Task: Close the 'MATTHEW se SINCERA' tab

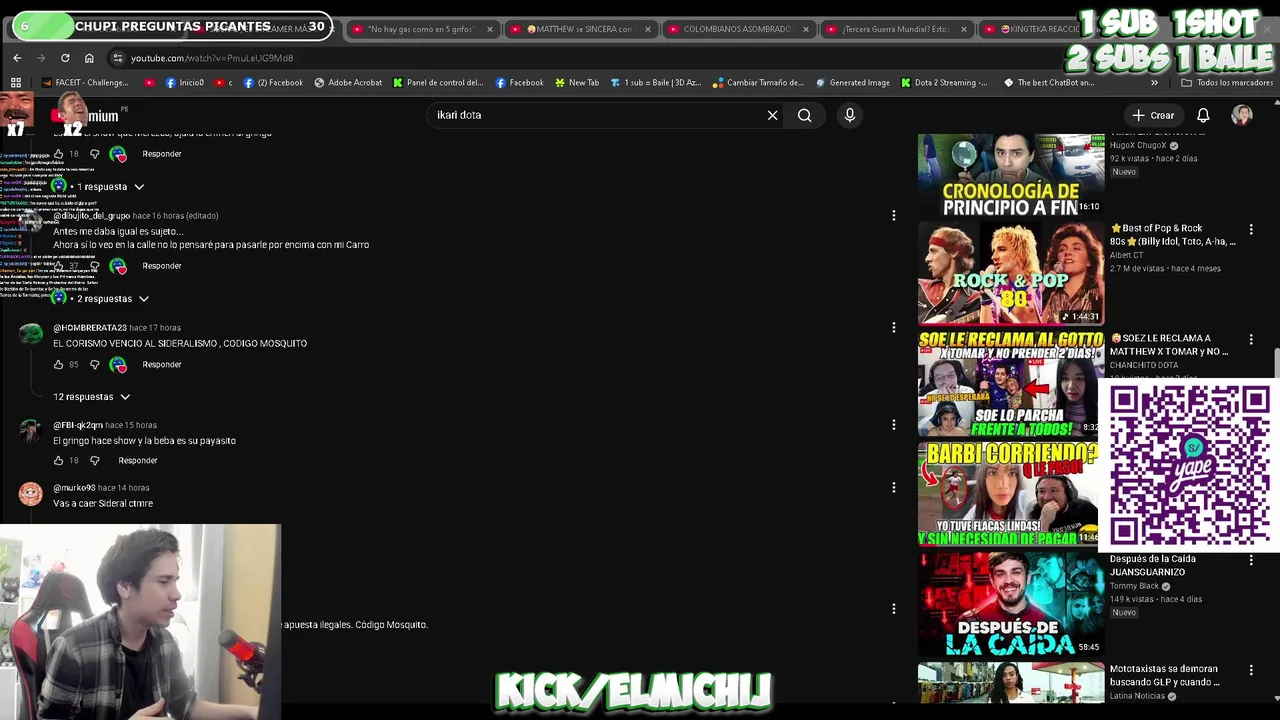Action: (647, 29)
